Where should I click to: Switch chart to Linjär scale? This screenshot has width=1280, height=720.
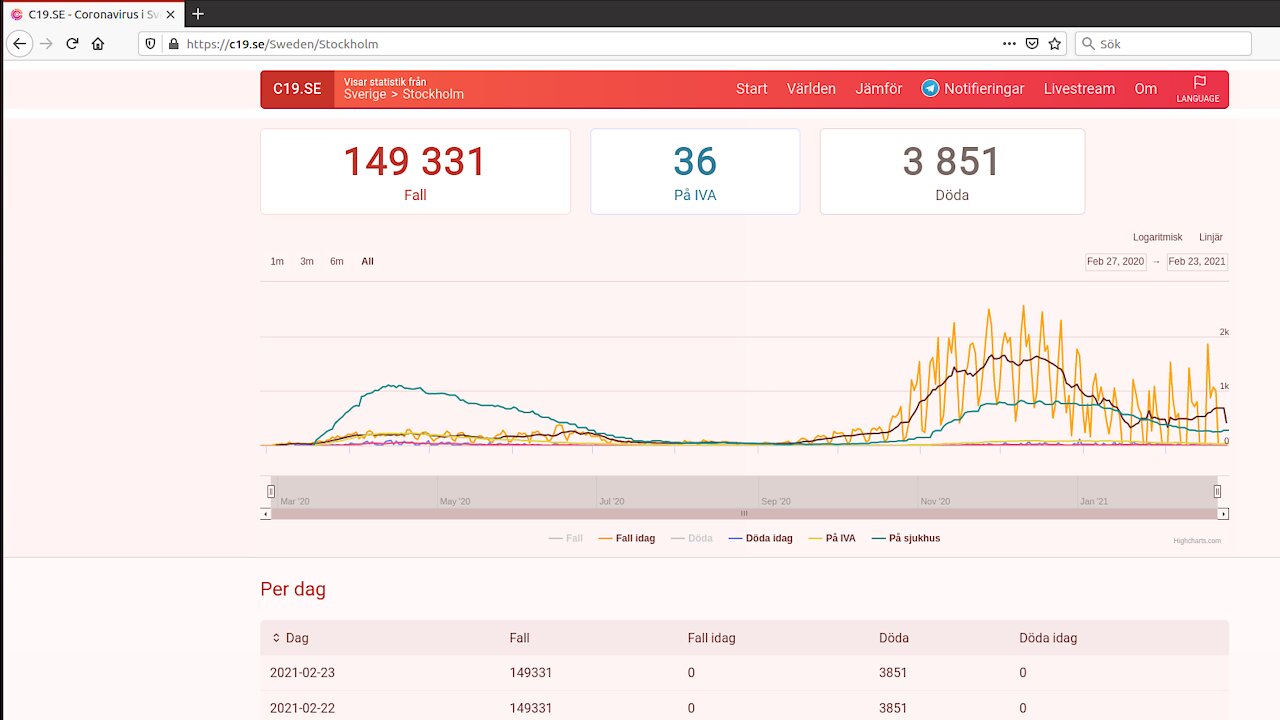click(1211, 237)
